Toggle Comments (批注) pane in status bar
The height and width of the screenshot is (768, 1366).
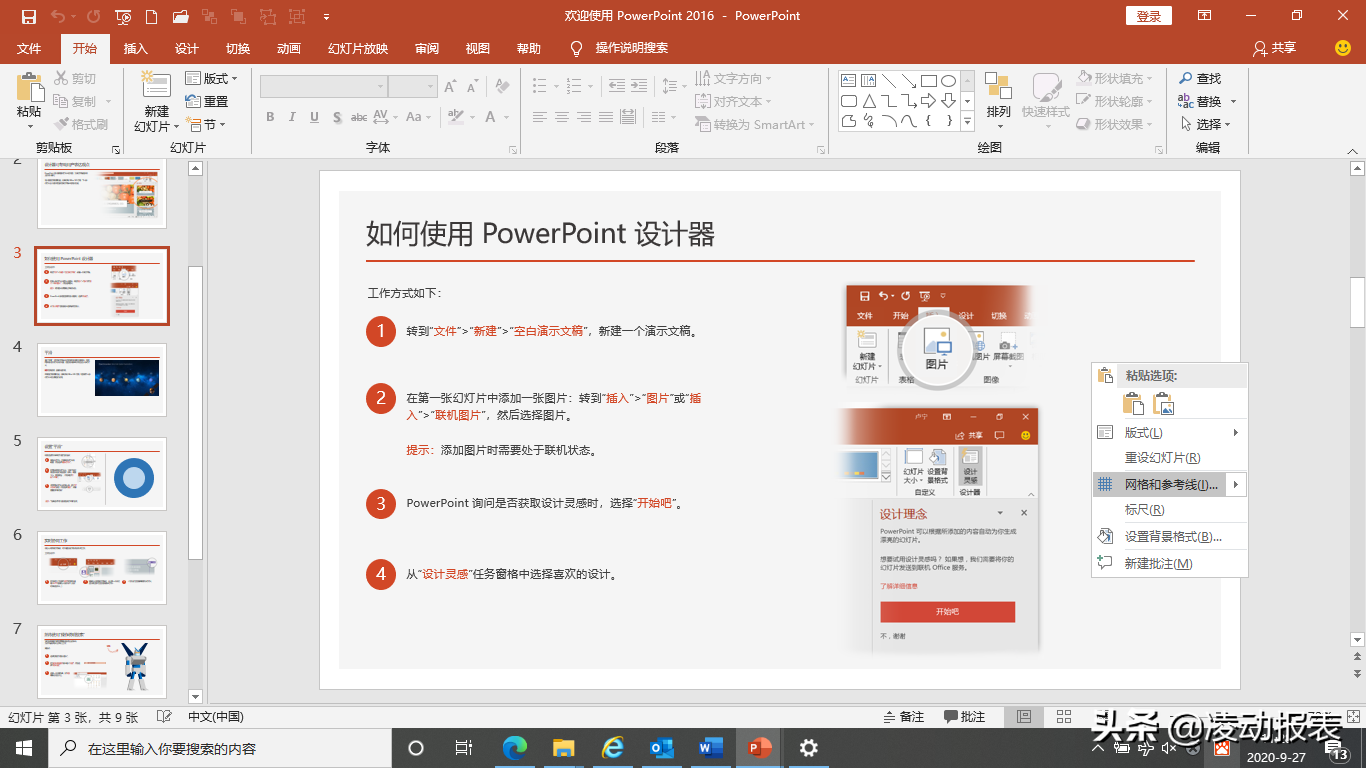(x=964, y=717)
